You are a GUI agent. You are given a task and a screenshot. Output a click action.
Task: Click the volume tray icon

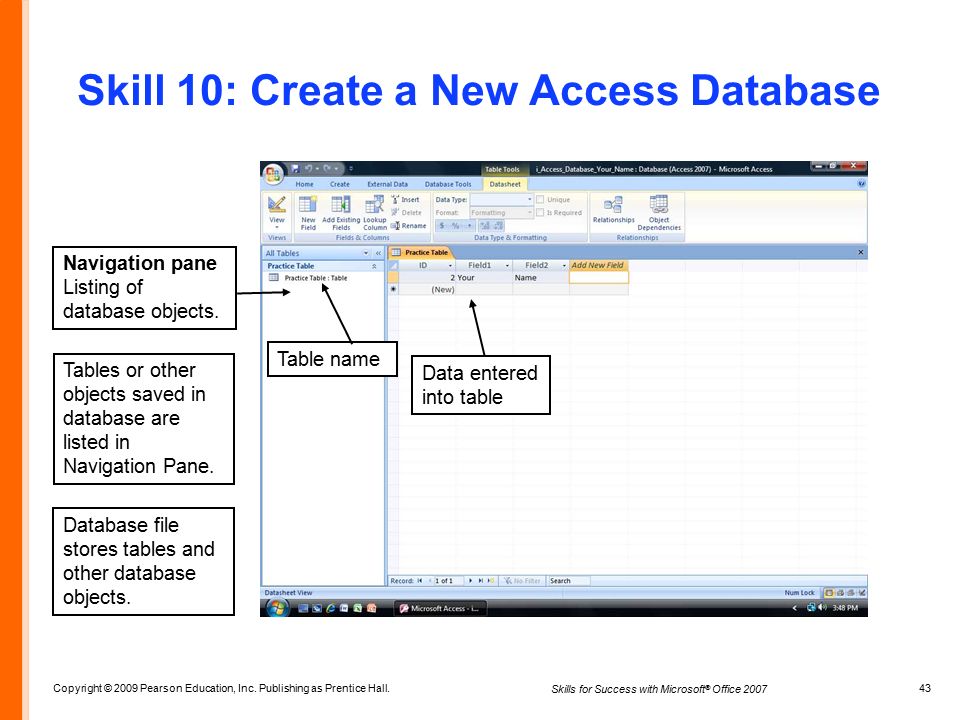click(x=822, y=607)
